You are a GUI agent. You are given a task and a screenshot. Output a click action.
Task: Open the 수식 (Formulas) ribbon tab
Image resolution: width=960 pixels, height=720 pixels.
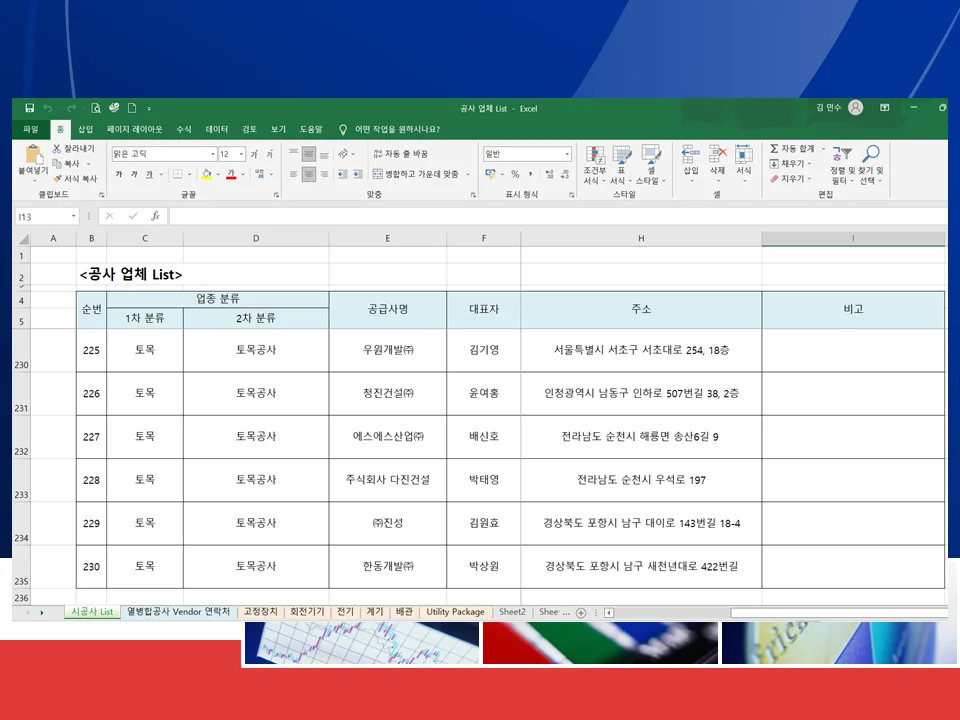[x=184, y=129]
